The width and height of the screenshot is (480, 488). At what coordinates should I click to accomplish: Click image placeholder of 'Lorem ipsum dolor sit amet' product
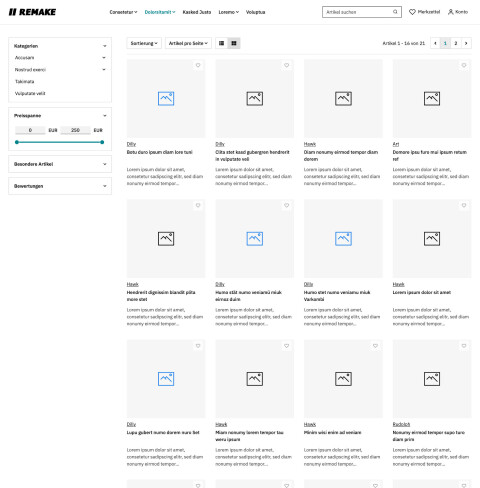[x=432, y=238]
